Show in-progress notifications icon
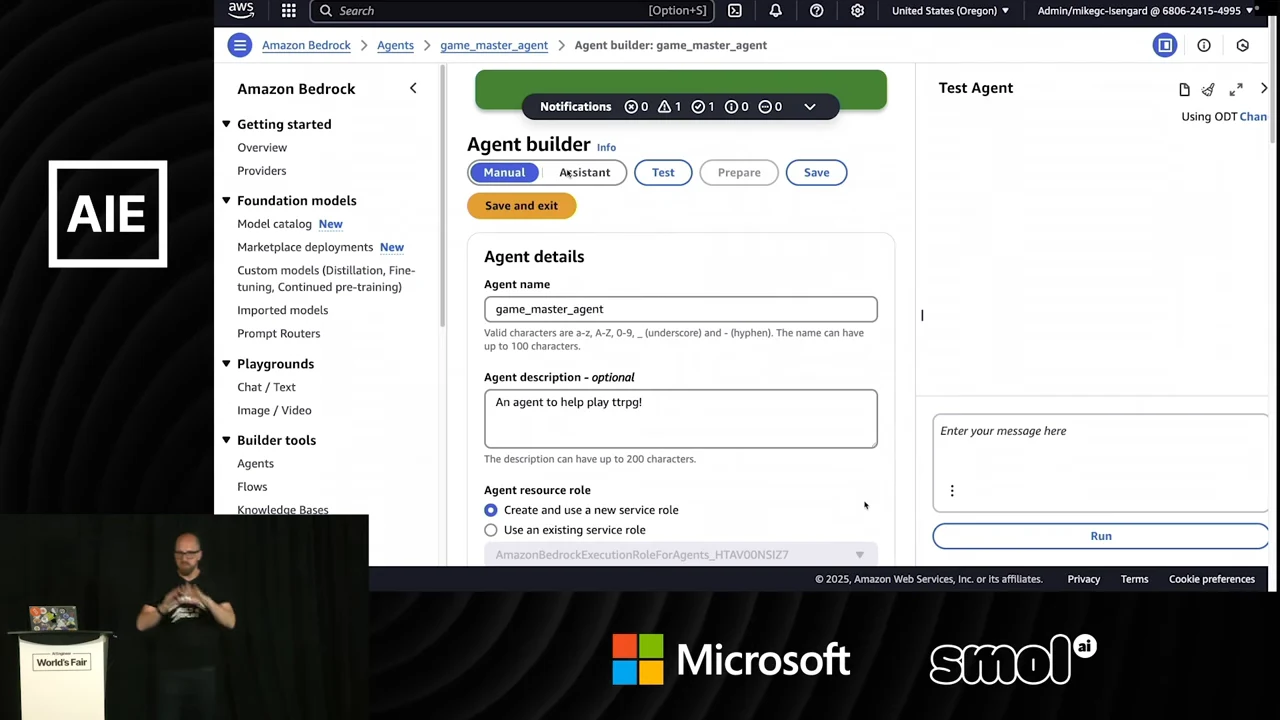The image size is (1280, 720). pos(770,106)
